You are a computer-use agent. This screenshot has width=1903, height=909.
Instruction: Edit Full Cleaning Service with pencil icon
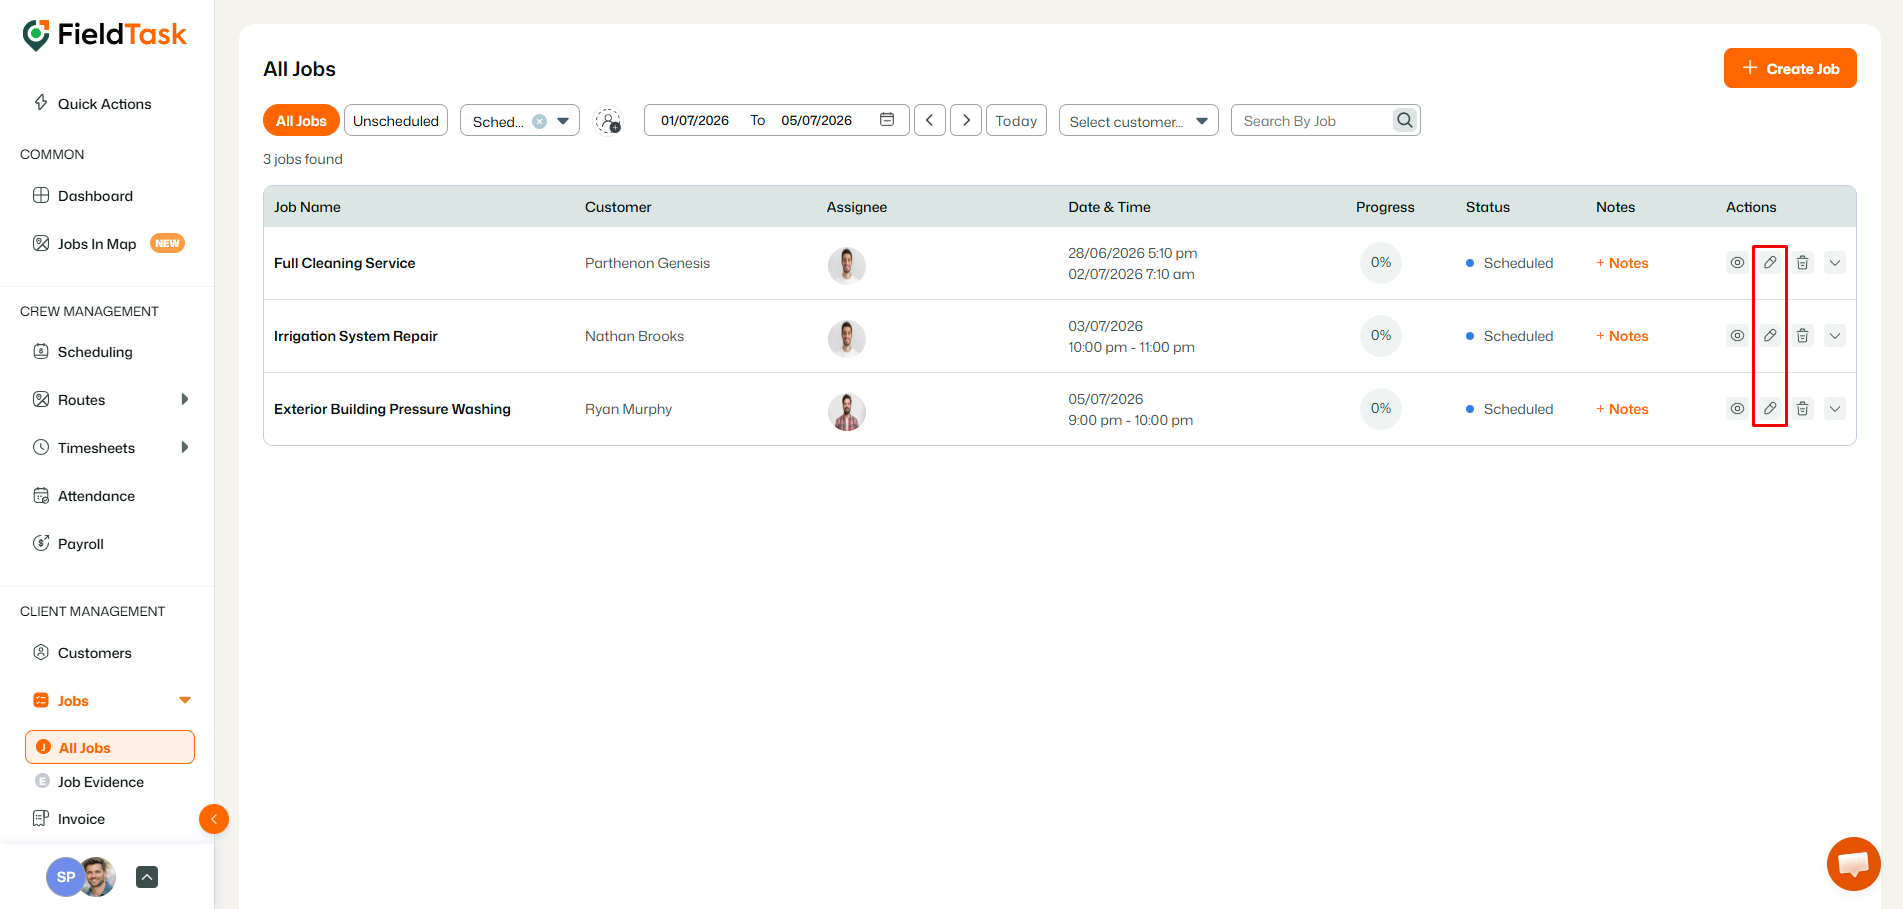1770,263
